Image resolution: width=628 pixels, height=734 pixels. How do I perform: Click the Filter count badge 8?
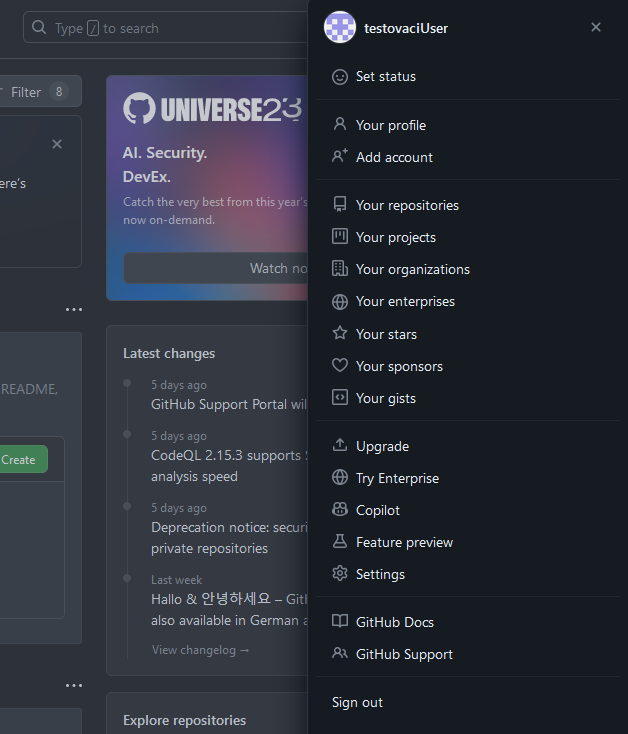59,91
